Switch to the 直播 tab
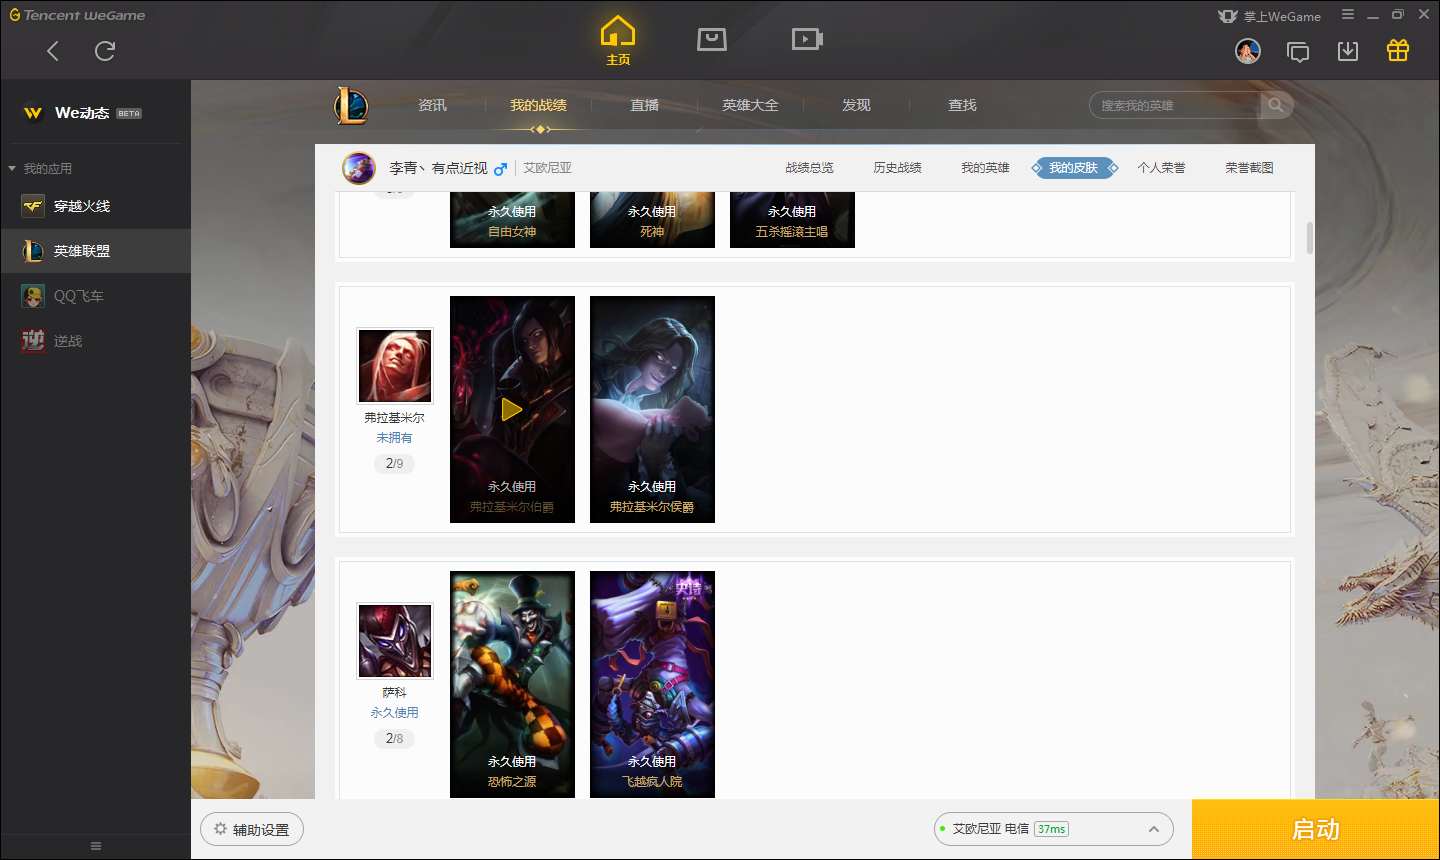 (644, 105)
